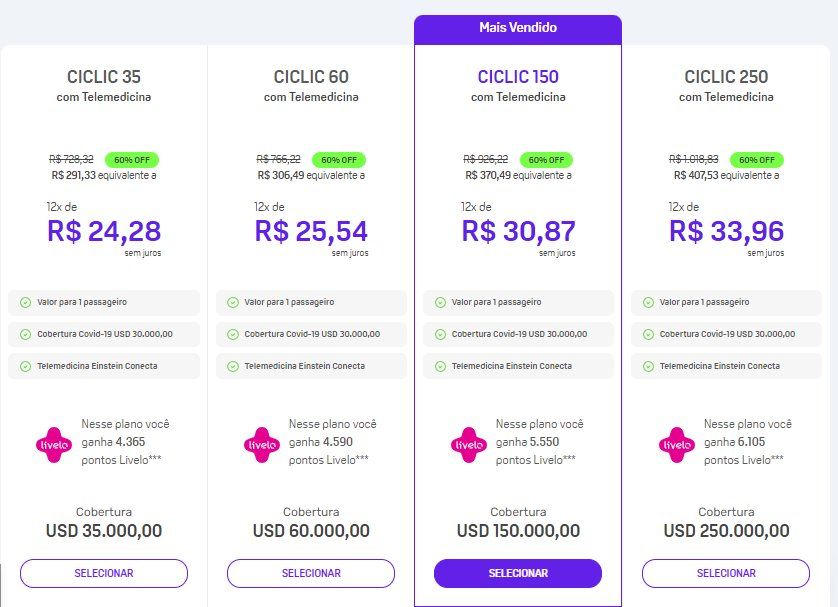
Task: Click the Livelo logo in CICLIC 150 plan
Action: [469, 445]
